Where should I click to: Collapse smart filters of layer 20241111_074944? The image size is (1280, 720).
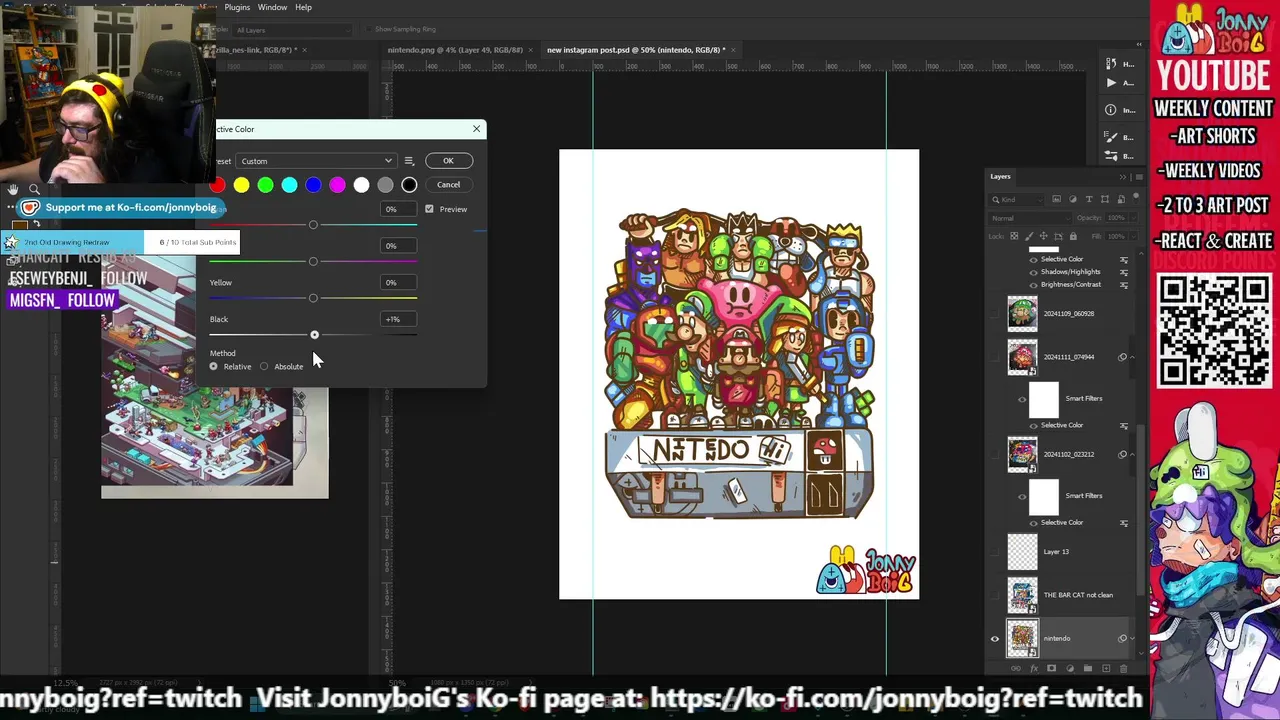click(1132, 357)
